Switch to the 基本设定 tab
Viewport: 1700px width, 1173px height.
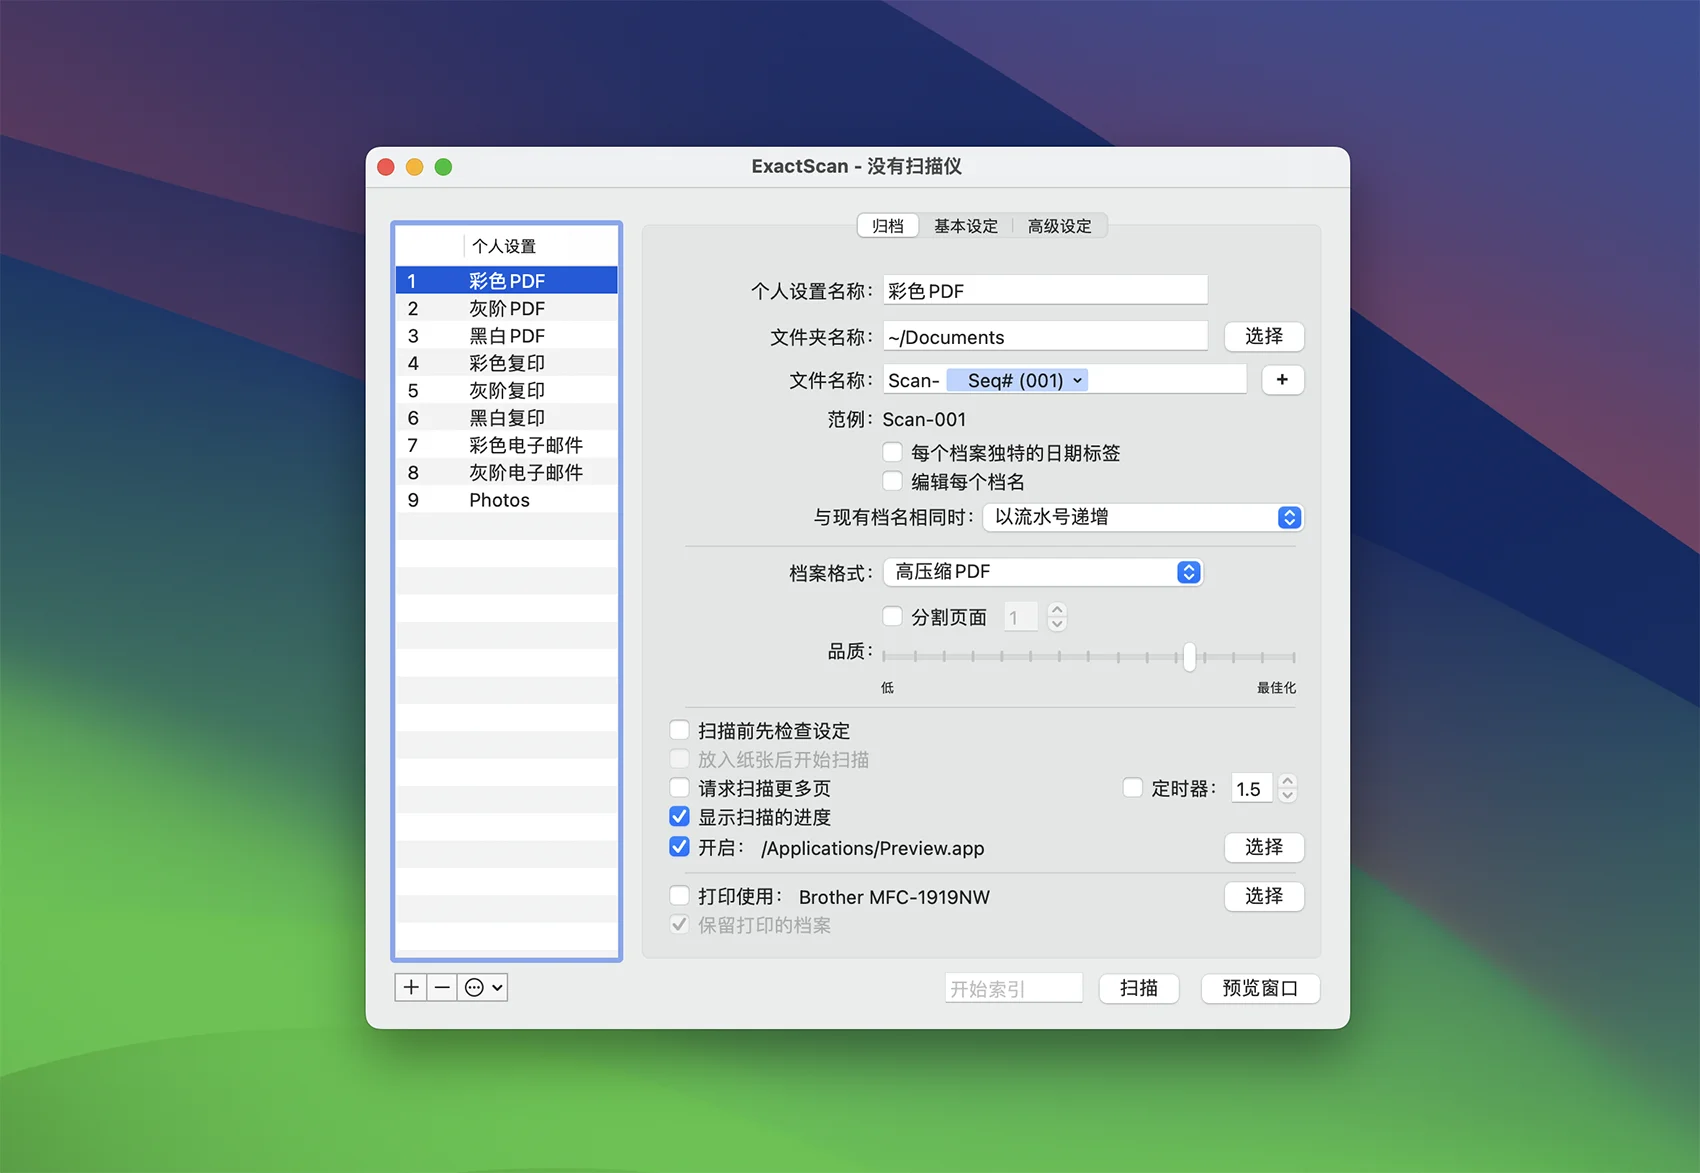pos(965,226)
